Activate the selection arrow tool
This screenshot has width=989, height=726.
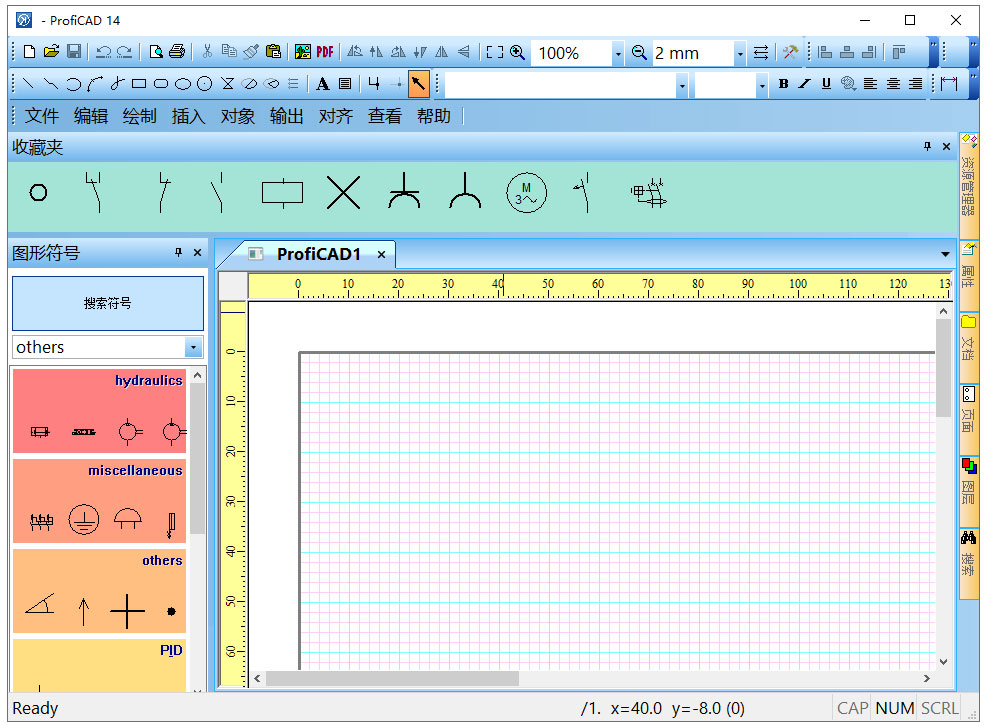click(x=418, y=83)
